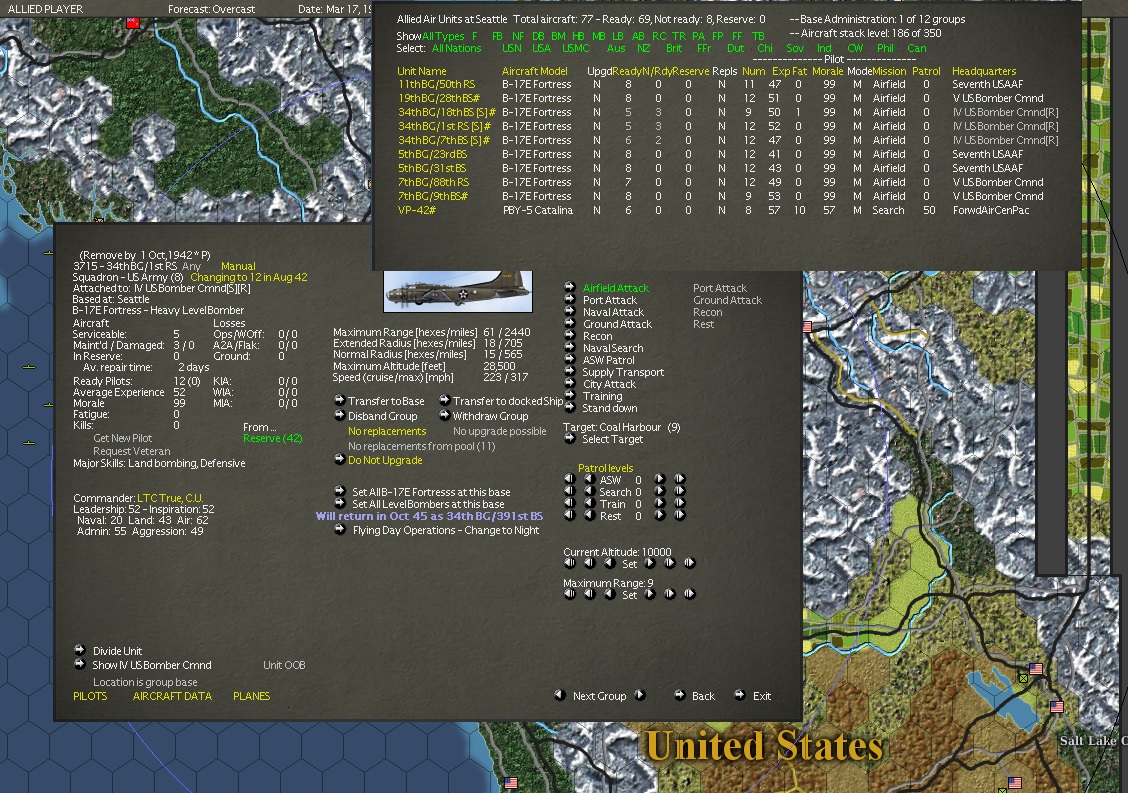Click the Select Target arrow icon
This screenshot has height=793, width=1128.
(x=570, y=438)
